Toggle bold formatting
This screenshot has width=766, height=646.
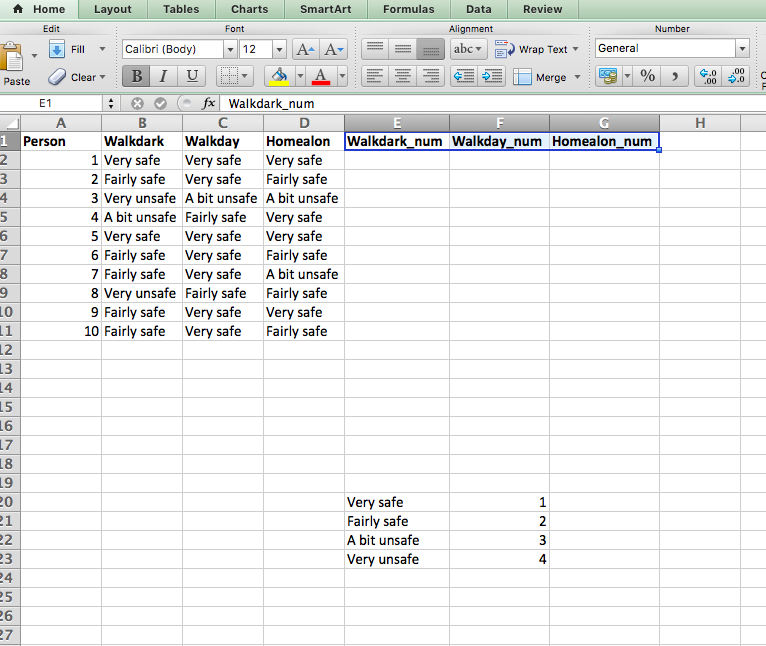135,76
